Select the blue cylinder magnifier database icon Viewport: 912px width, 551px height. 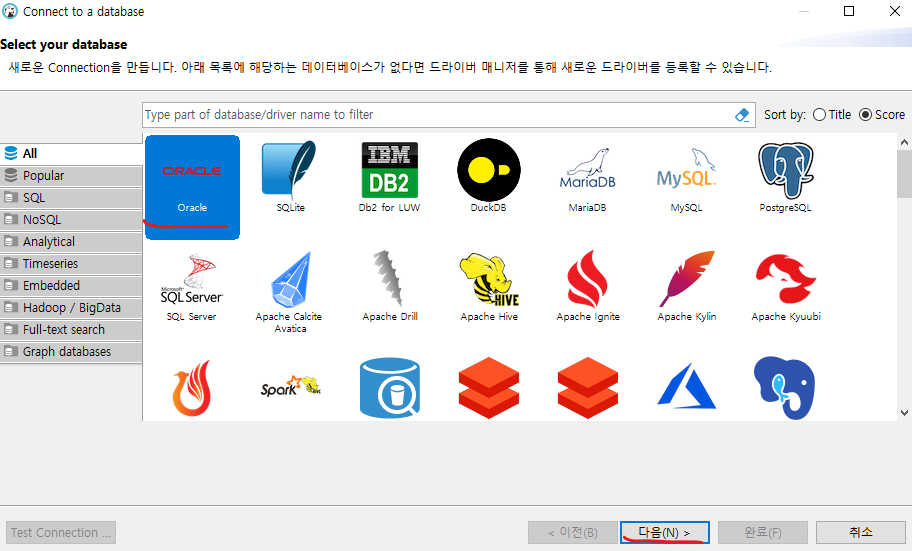coord(389,388)
